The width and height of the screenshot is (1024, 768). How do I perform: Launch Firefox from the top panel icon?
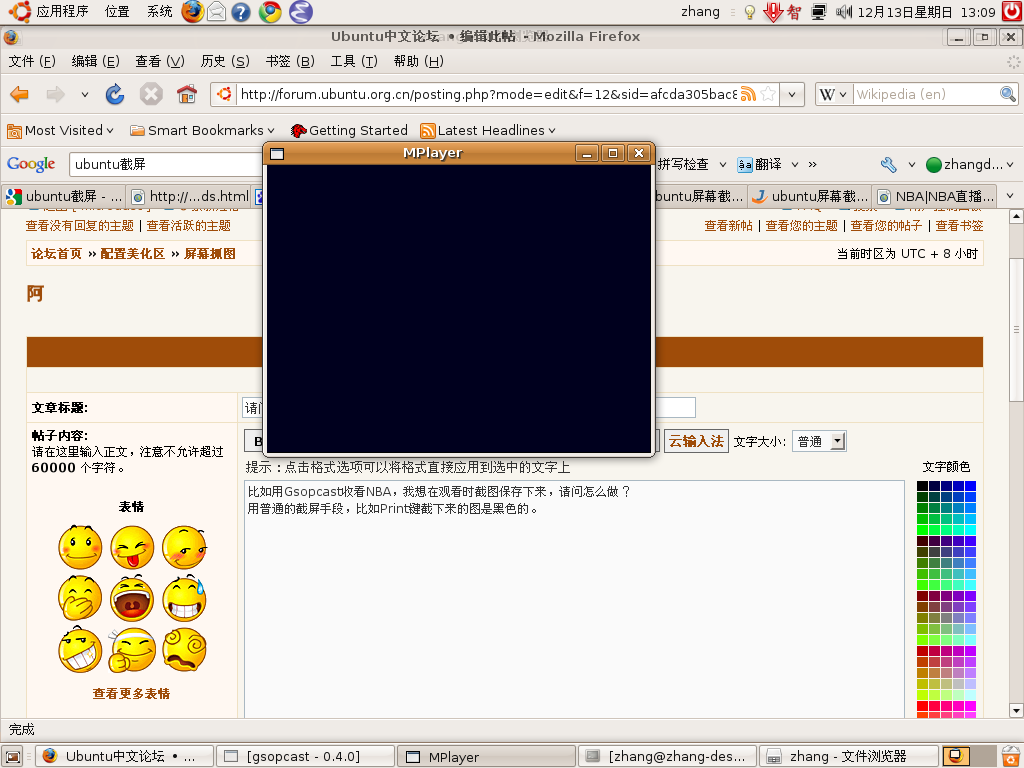pos(192,12)
